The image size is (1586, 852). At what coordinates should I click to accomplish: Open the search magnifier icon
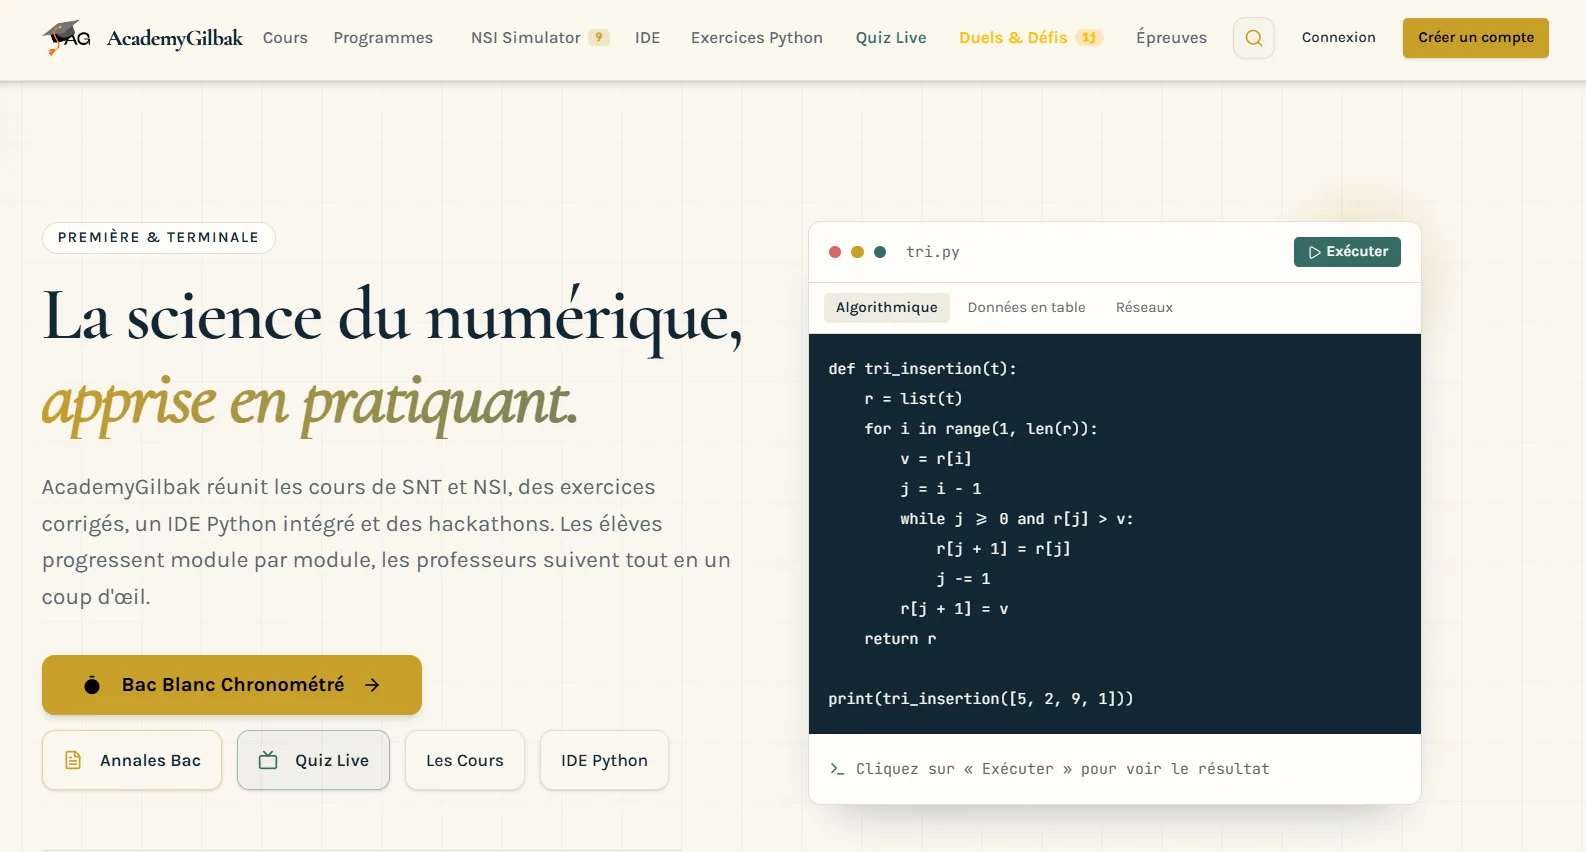tap(1254, 38)
